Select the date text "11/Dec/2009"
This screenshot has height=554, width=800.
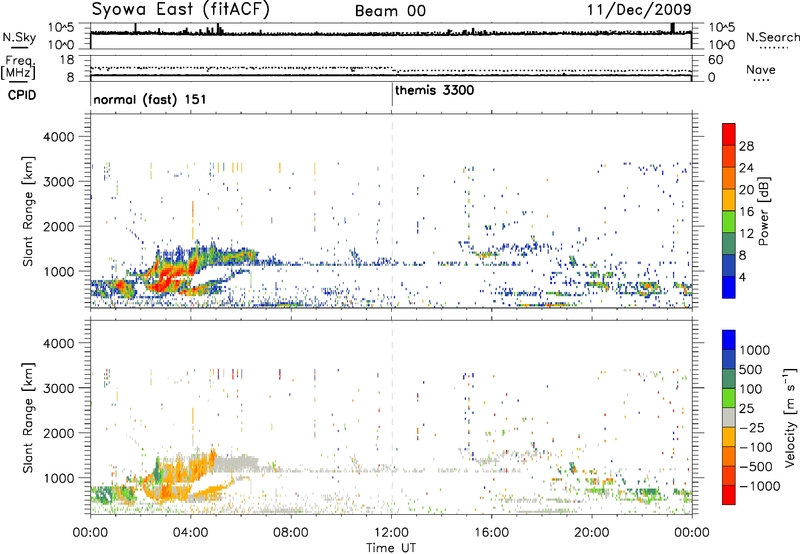[639, 9]
